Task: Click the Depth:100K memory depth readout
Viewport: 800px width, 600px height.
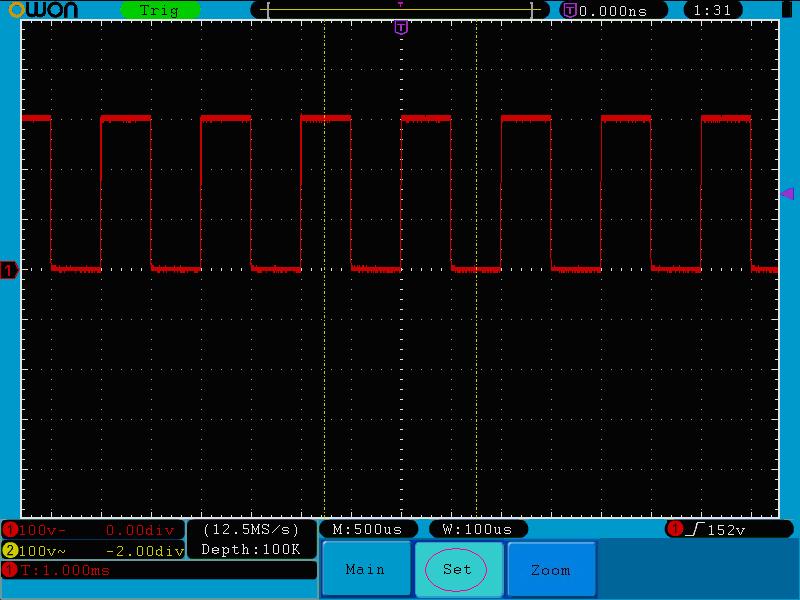Action: [x=251, y=549]
